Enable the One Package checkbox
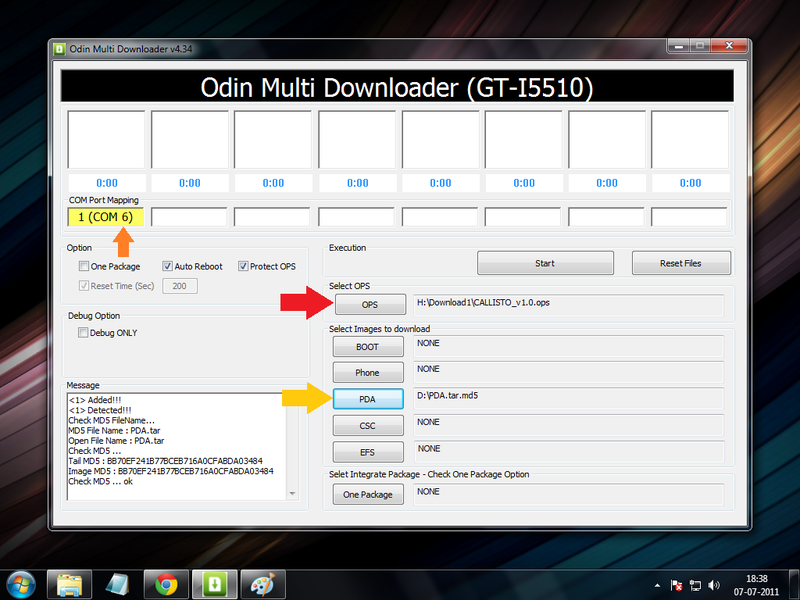The image size is (800, 600). click(x=84, y=267)
